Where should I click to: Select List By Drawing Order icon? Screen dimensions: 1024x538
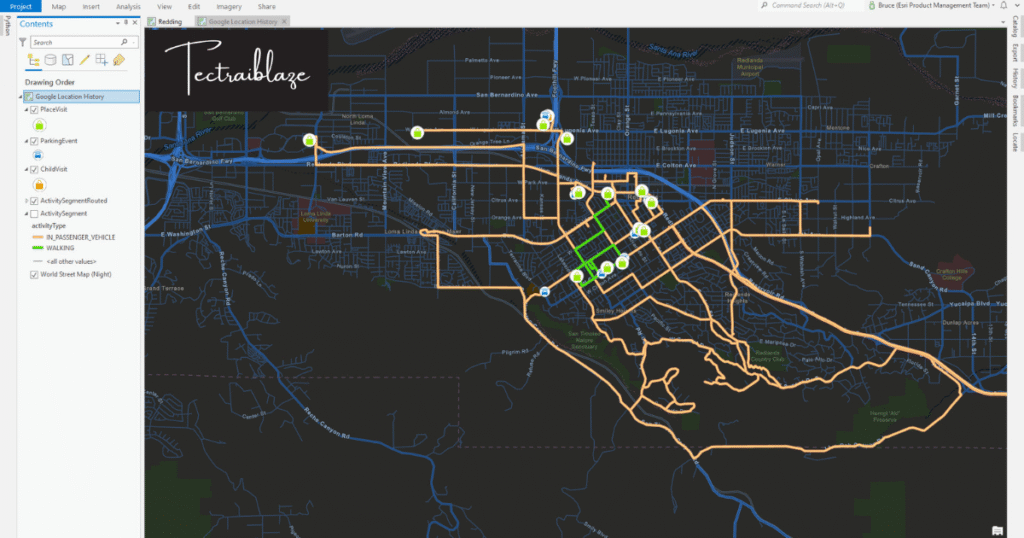[x=33, y=60]
